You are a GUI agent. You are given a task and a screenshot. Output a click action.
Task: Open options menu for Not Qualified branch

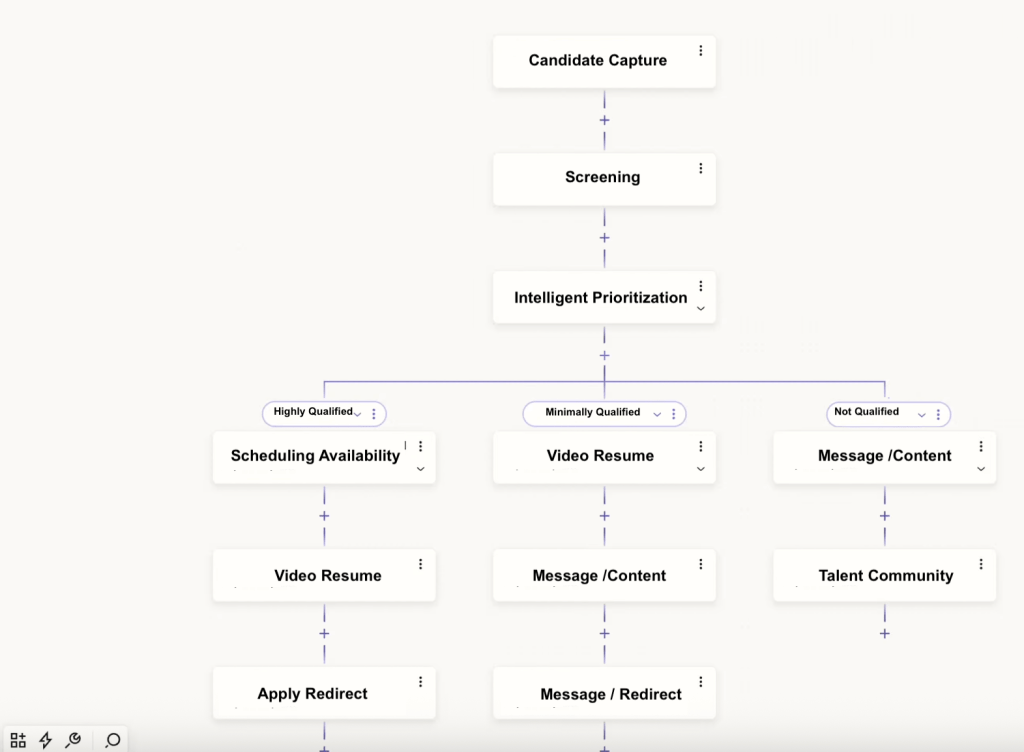[938, 414]
